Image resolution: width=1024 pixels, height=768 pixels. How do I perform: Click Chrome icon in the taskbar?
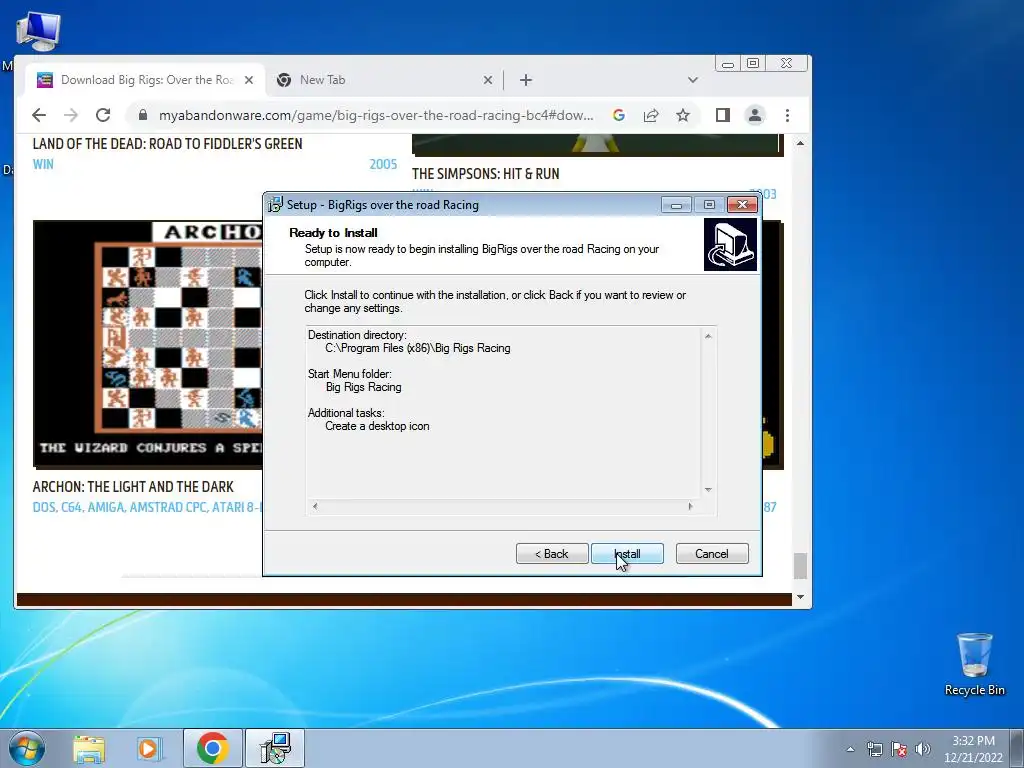click(x=212, y=748)
